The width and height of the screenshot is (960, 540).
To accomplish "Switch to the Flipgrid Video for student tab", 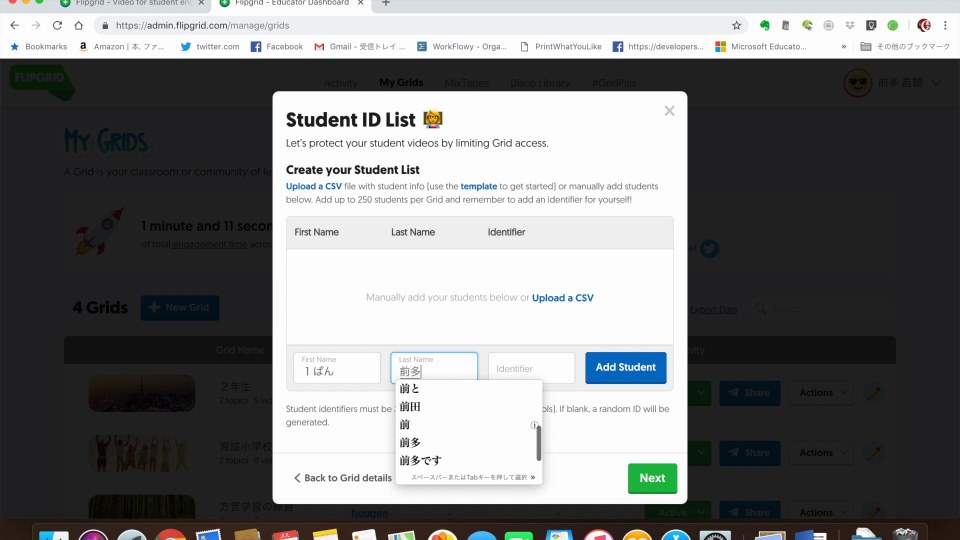I will coord(130,4).
